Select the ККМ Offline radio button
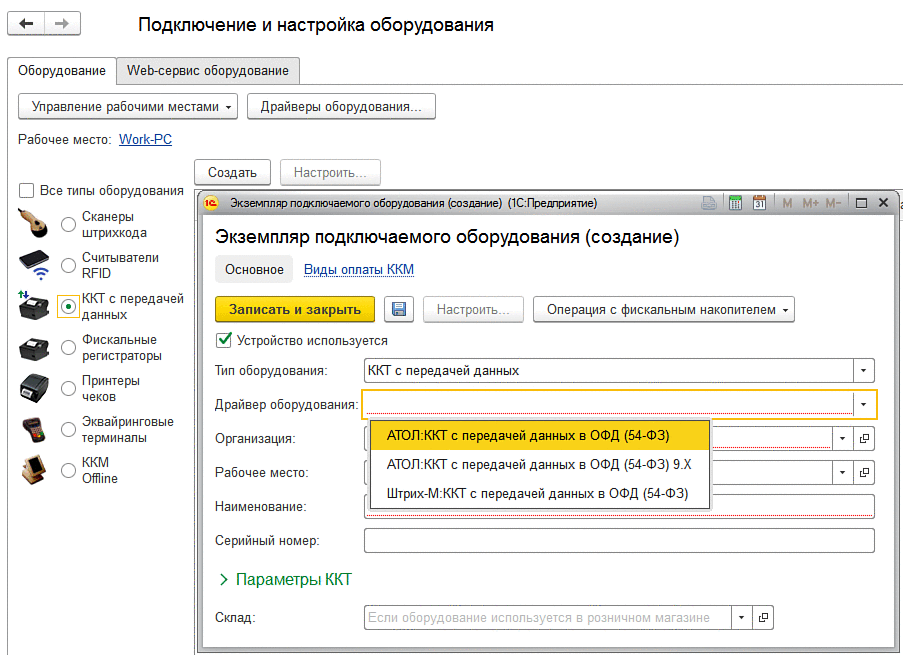Viewport: 903px width, 655px height. pyautogui.click(x=69, y=470)
